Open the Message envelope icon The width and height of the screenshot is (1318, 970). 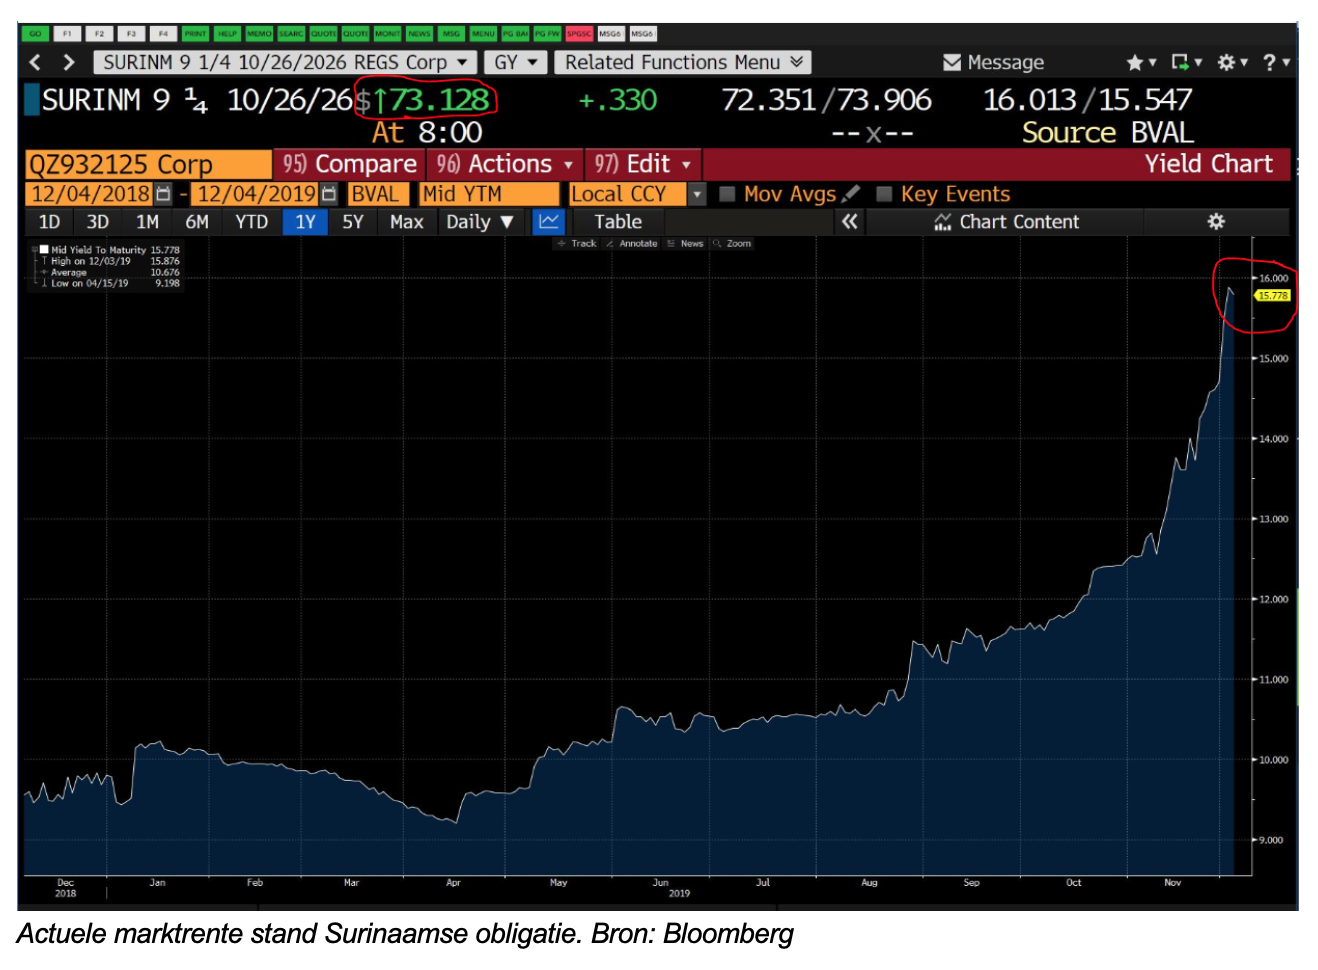pos(952,63)
